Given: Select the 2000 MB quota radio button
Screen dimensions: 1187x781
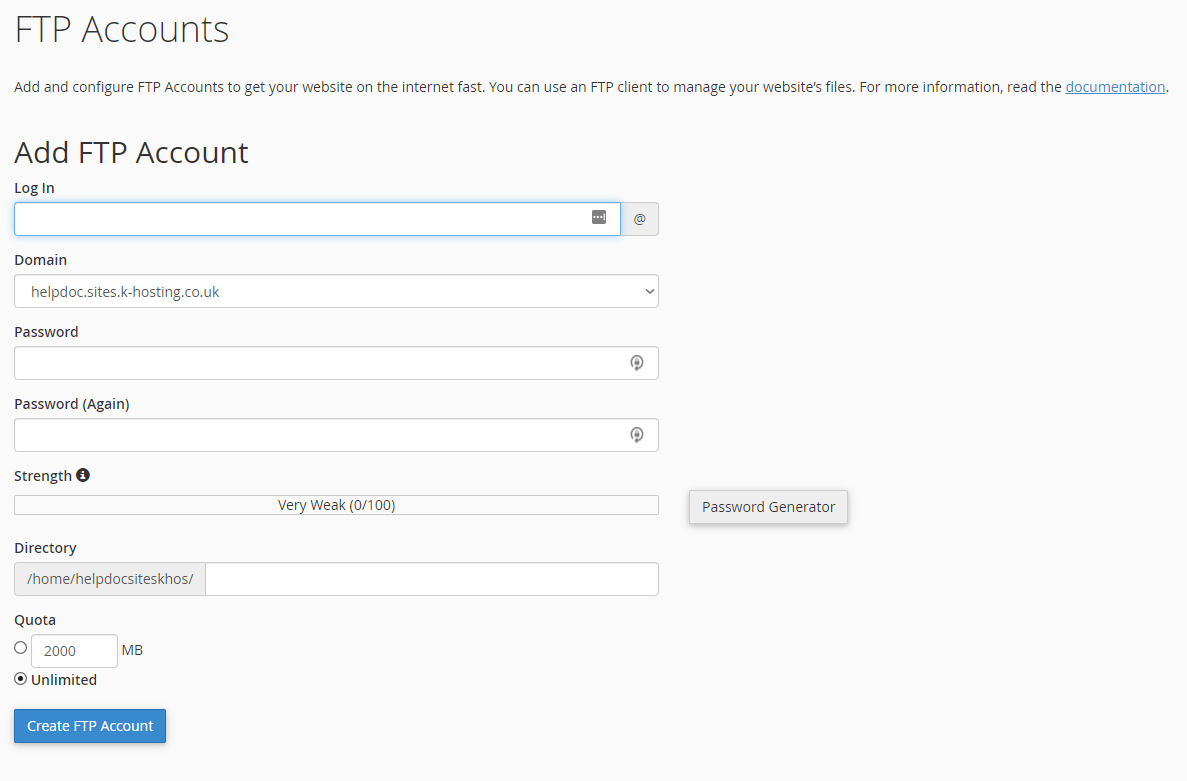Looking at the screenshot, I should pyautogui.click(x=20, y=648).
